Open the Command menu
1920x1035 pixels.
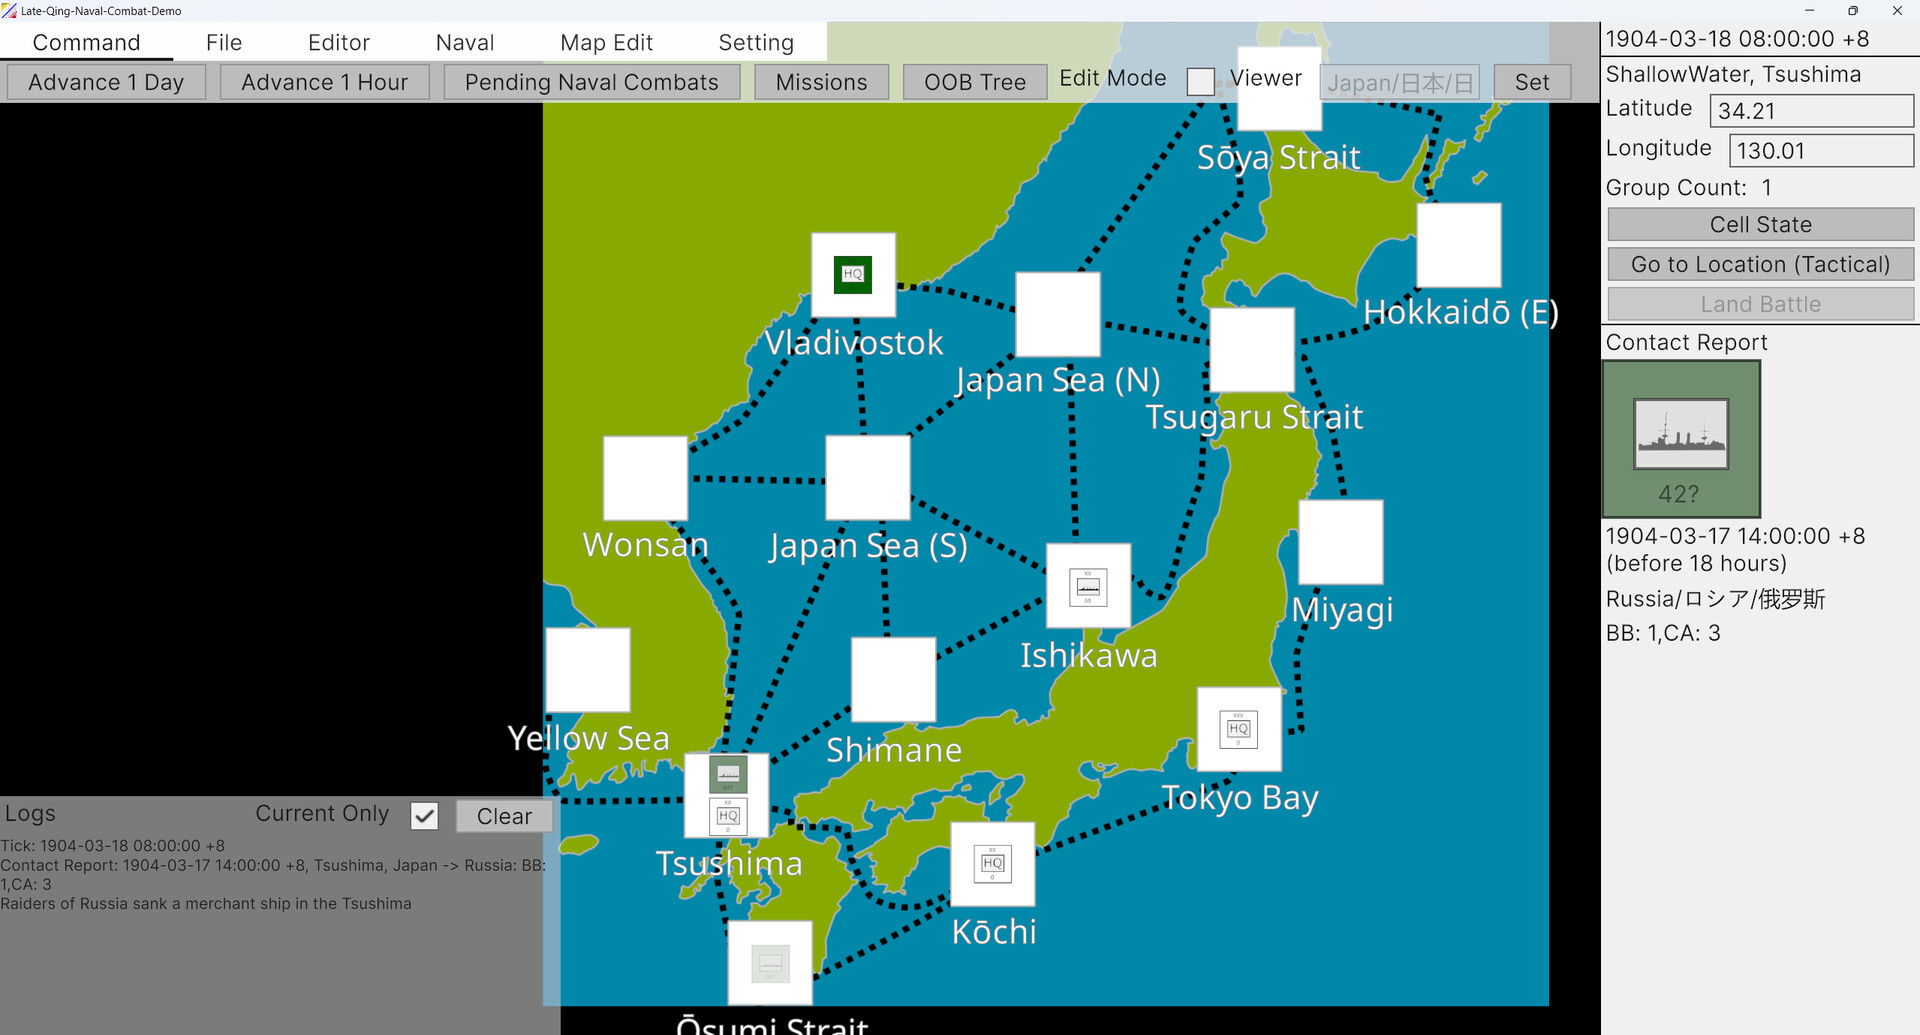86,42
